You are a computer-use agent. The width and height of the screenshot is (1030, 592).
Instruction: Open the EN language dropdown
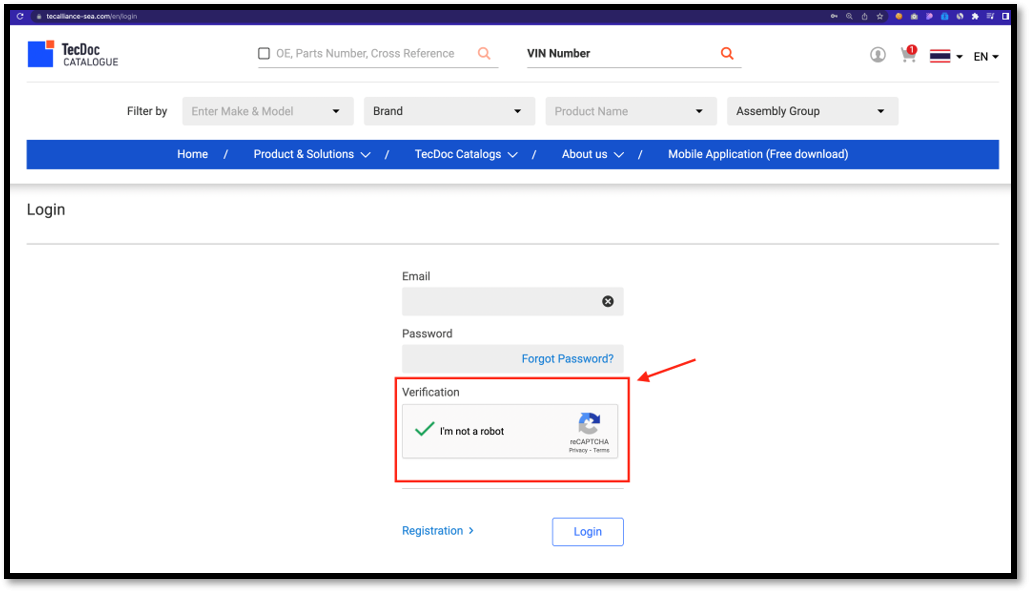tap(986, 57)
